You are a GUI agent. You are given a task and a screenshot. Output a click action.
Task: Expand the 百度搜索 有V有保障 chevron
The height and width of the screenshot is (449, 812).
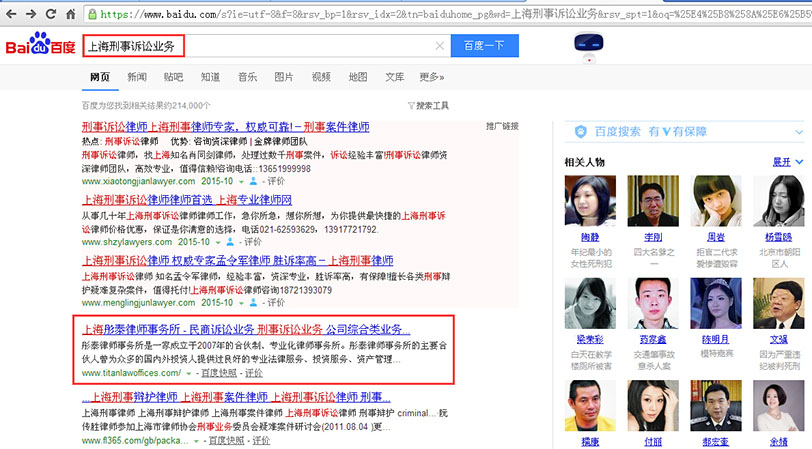click(799, 132)
